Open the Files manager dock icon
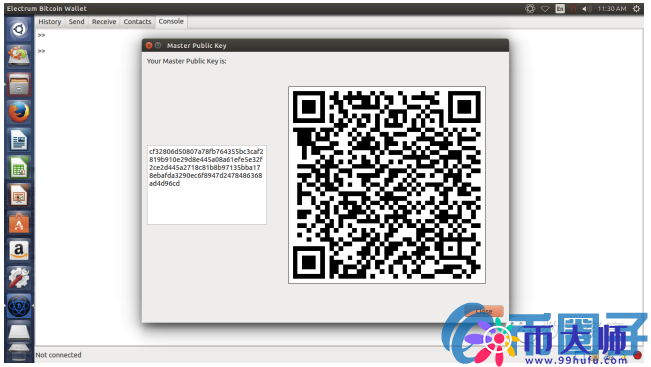This screenshot has width=651, height=367. (19, 85)
